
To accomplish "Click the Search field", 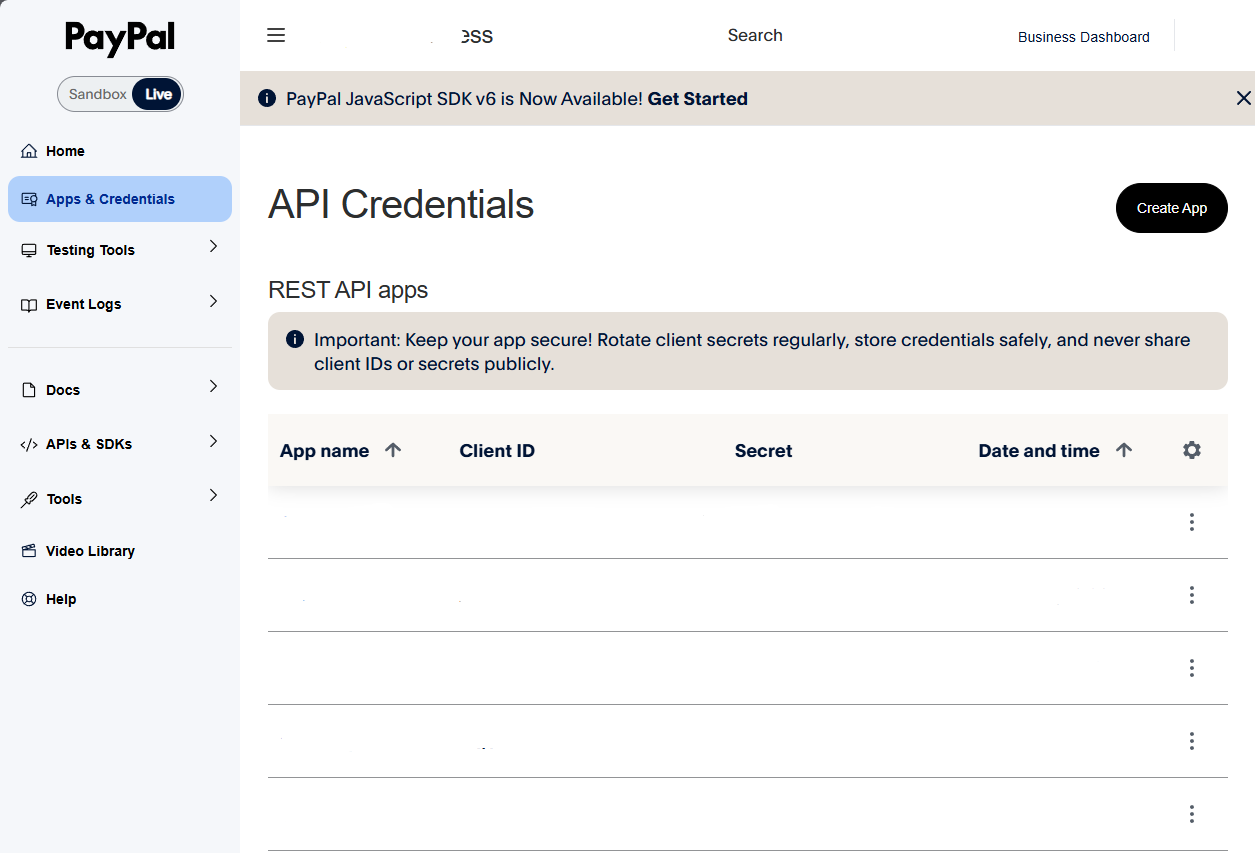I will 754,36.
